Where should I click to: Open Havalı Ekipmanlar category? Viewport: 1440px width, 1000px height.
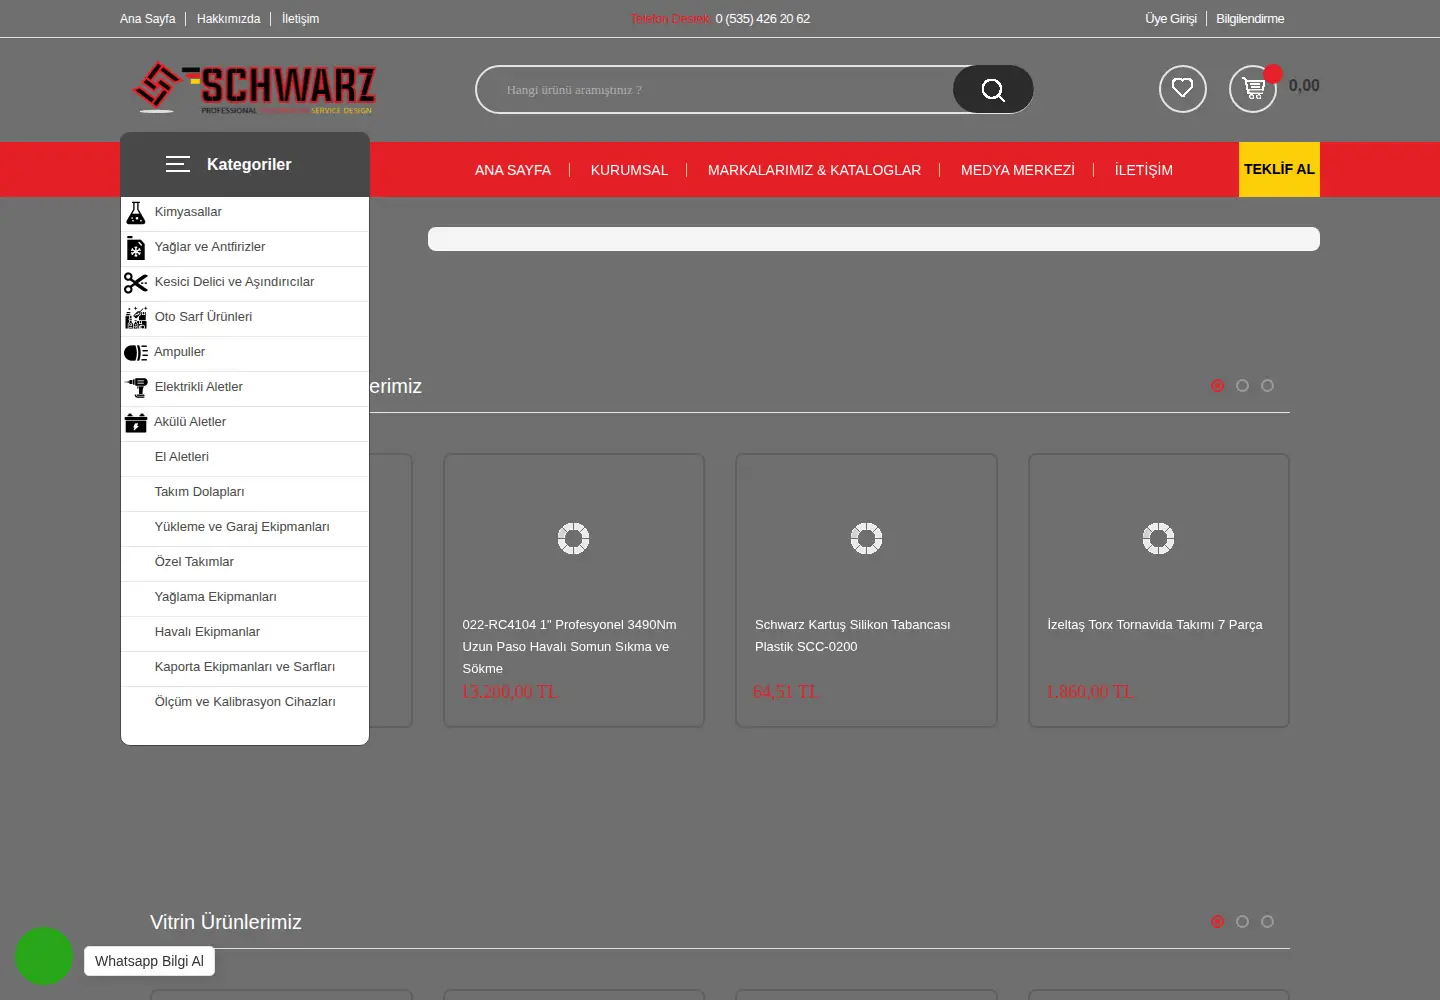coord(245,632)
